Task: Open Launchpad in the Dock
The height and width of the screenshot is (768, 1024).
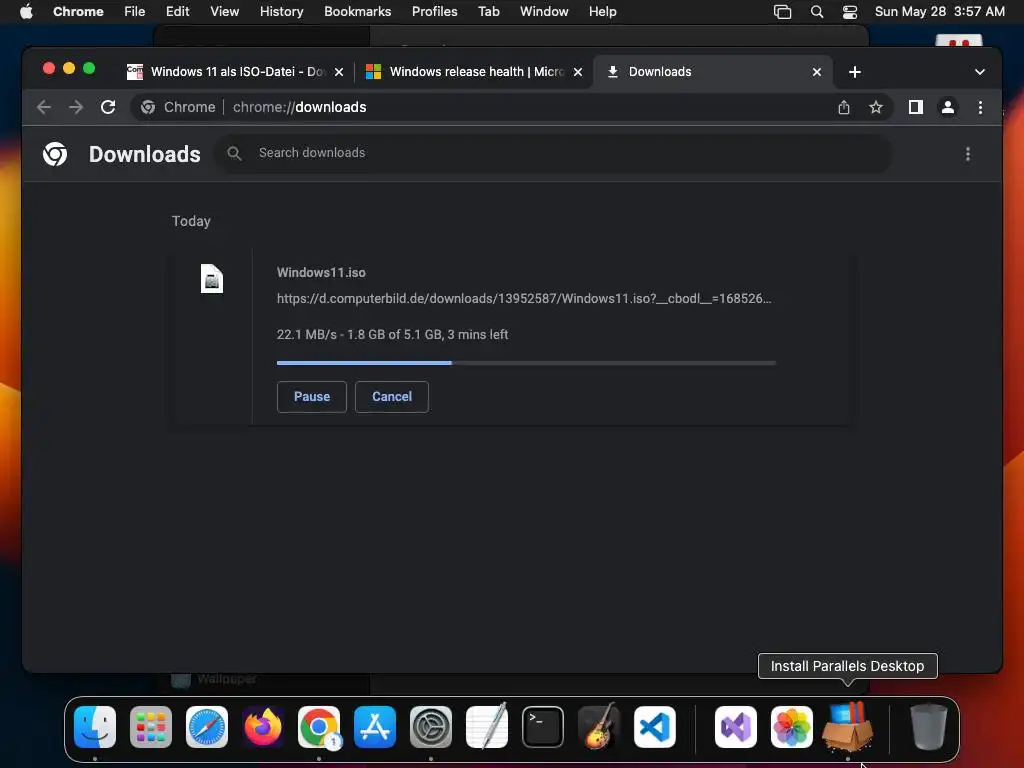Action: tap(151, 726)
